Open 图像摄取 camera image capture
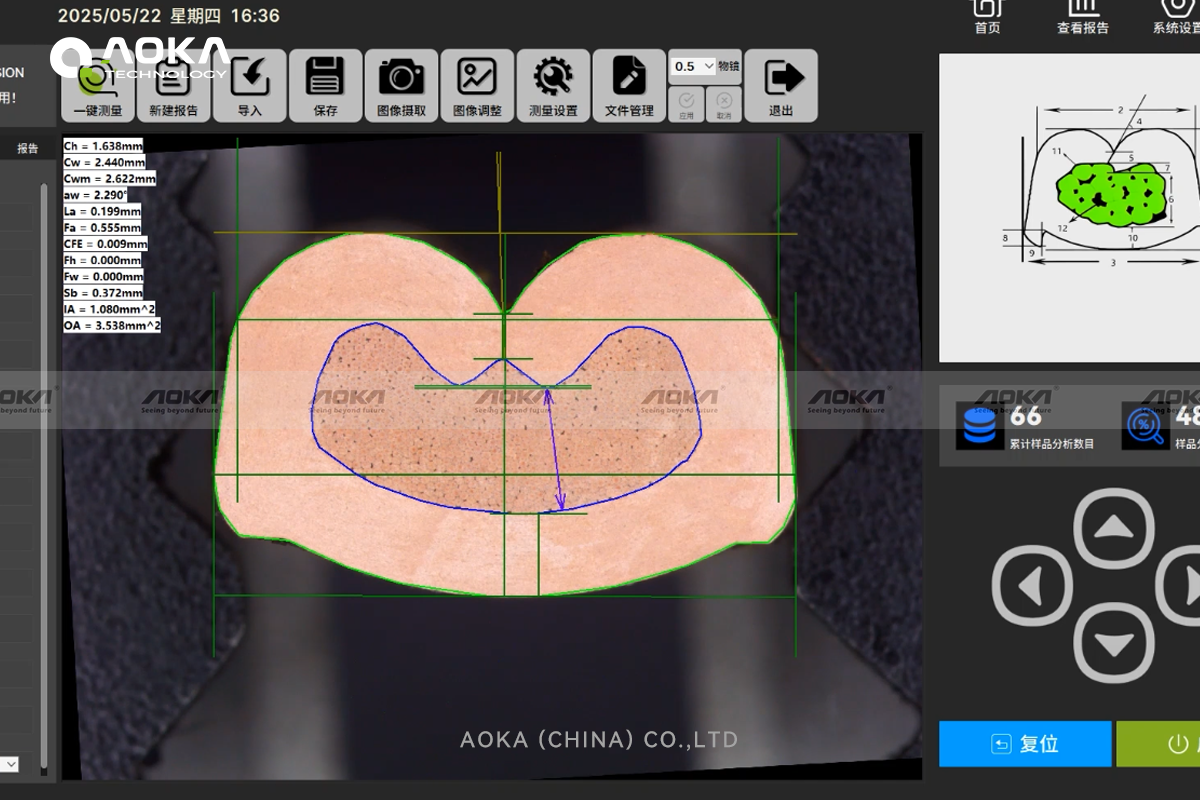 402,86
